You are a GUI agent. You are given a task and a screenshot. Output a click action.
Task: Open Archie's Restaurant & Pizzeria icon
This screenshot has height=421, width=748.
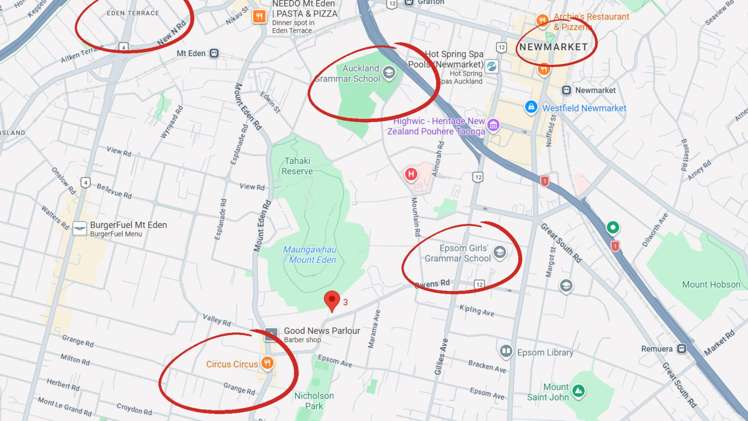542,21
